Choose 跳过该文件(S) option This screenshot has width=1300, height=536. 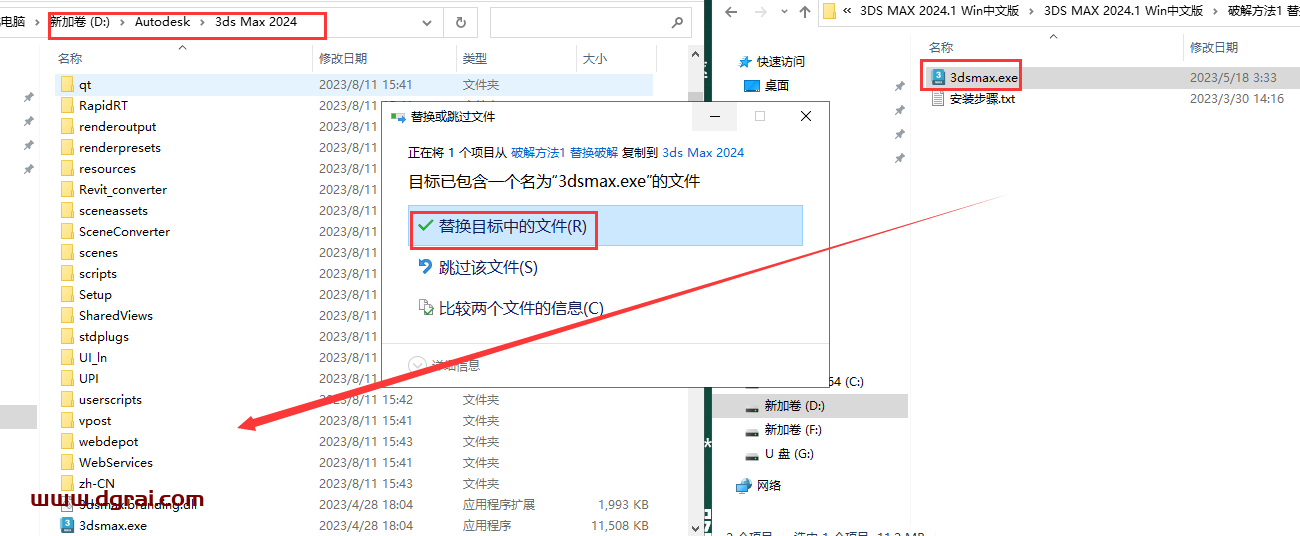point(488,267)
